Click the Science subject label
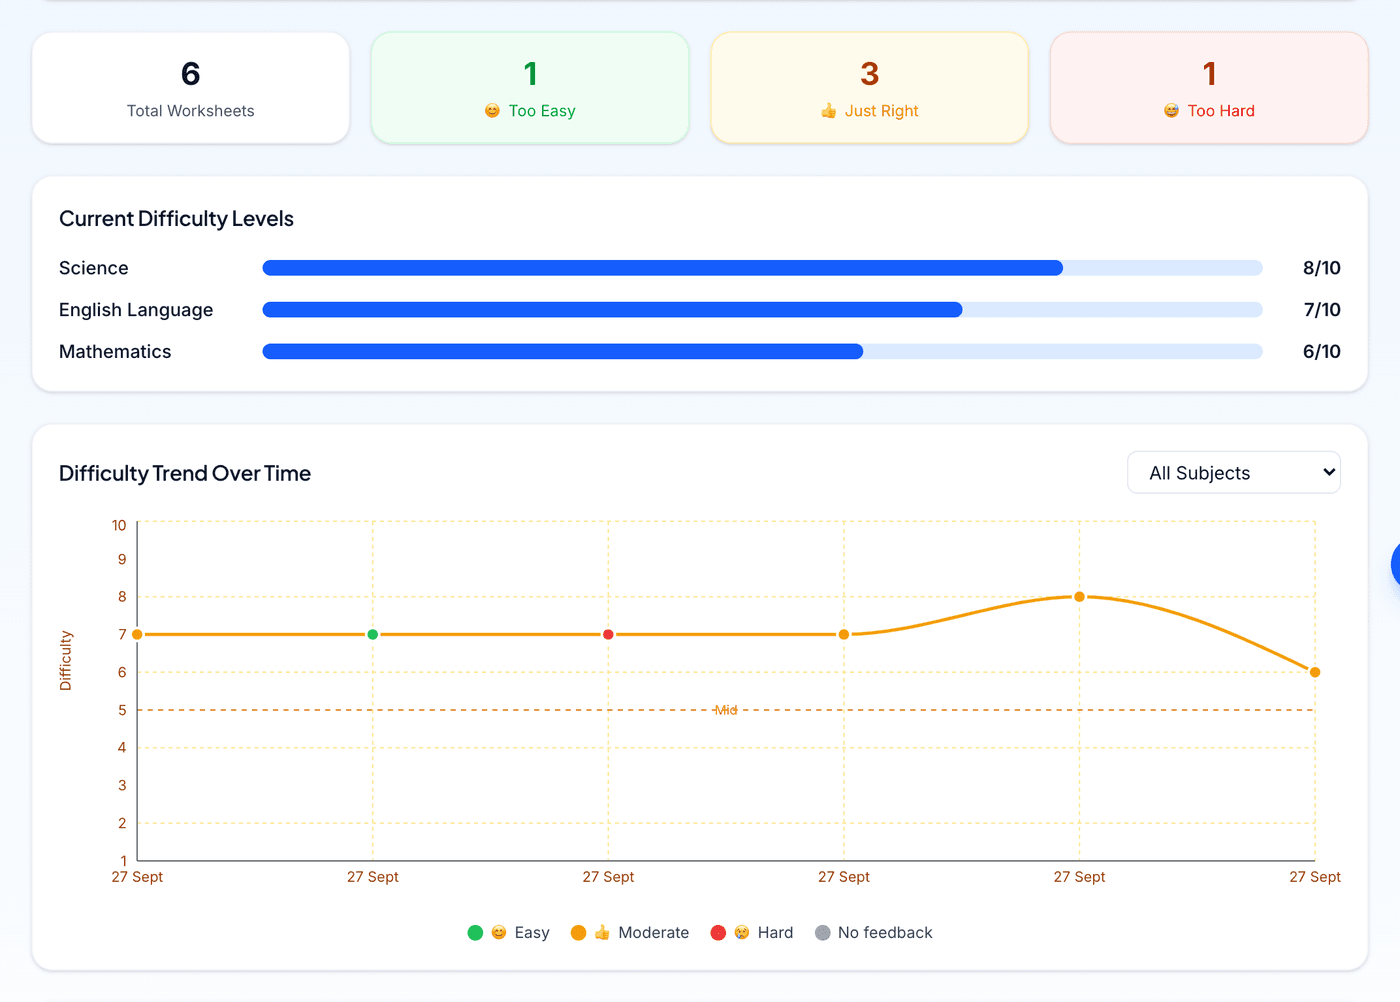 click(94, 268)
